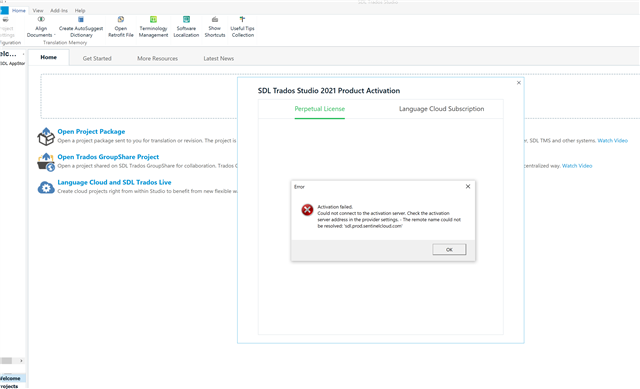Screen dimensions: 640x389
Task: Switch to Latest News tab
Action: pyautogui.click(x=219, y=58)
